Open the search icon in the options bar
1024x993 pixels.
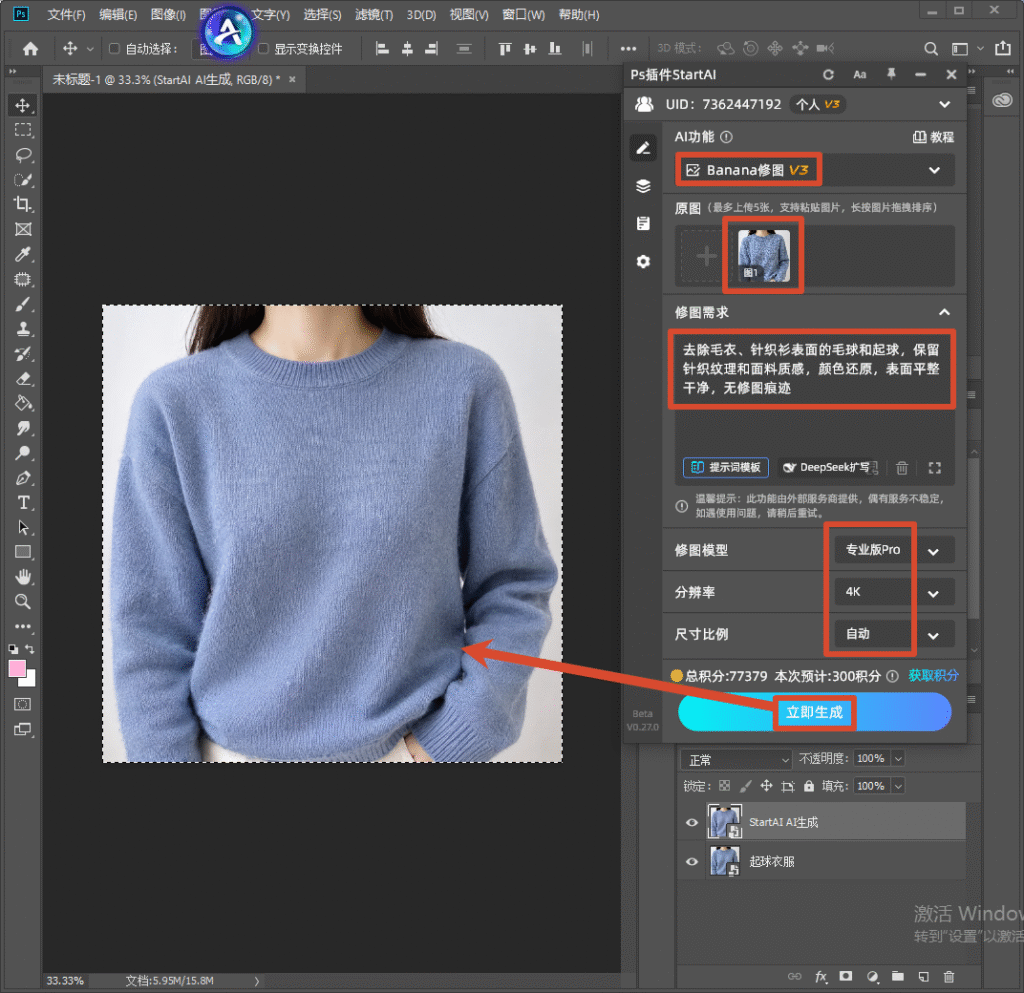931,48
